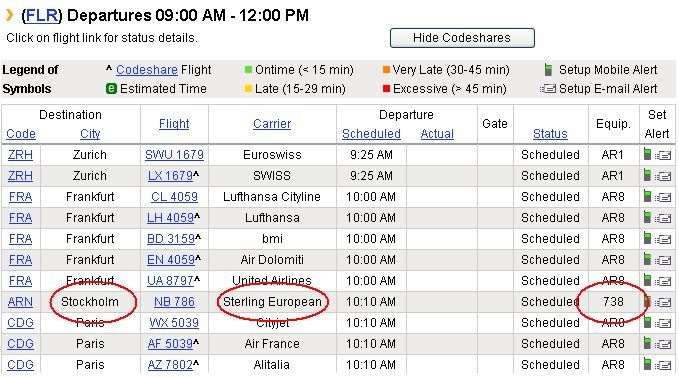The image size is (679, 377).
Task: Sort departures by Flight column
Action: pyautogui.click(x=174, y=124)
